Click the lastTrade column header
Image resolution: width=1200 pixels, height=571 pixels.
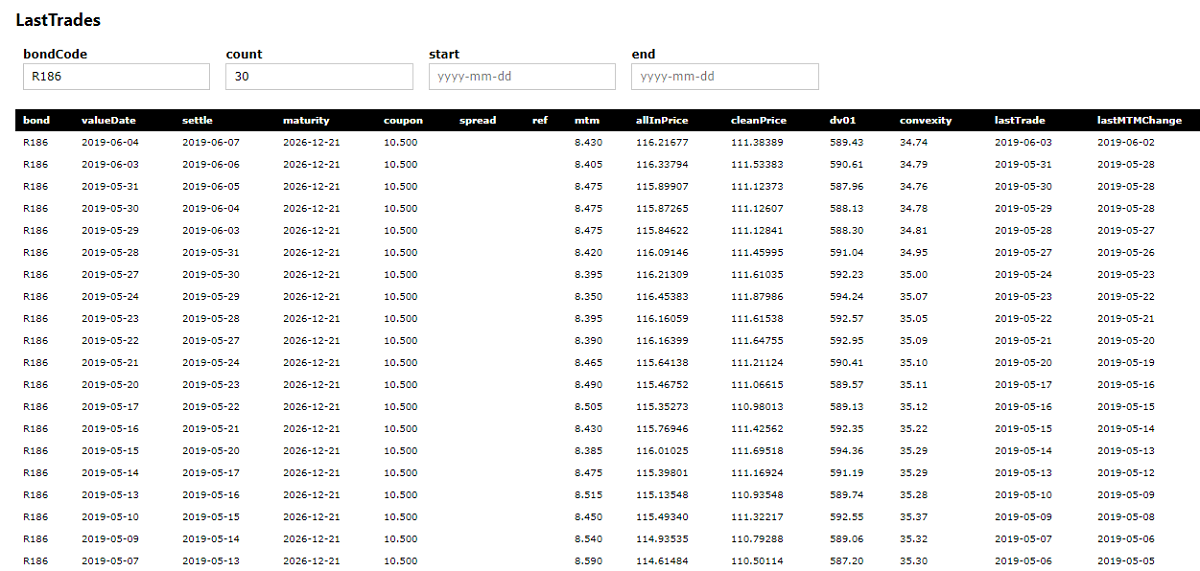(1020, 120)
